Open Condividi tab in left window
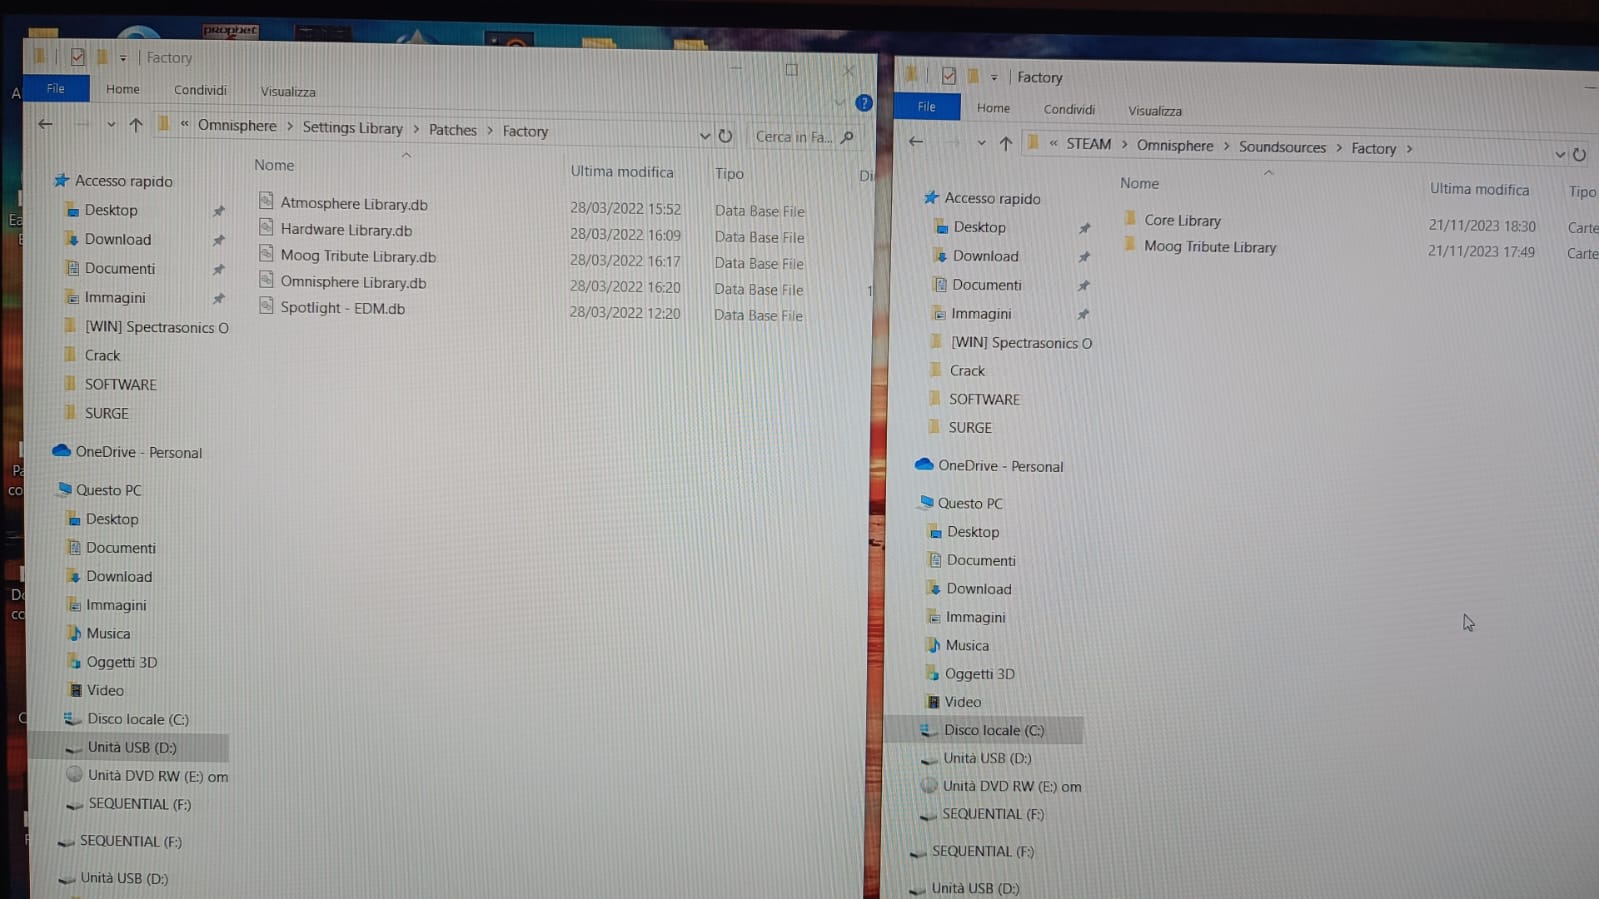 (x=200, y=90)
